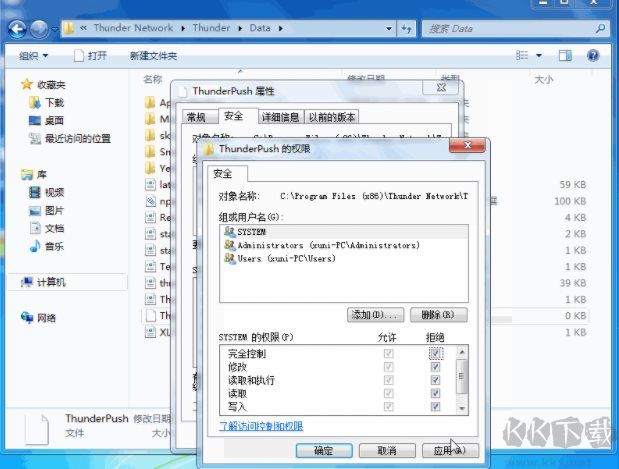Click 确定 in the permissions dialog
Viewport: 619px width, 469px height.
point(324,450)
